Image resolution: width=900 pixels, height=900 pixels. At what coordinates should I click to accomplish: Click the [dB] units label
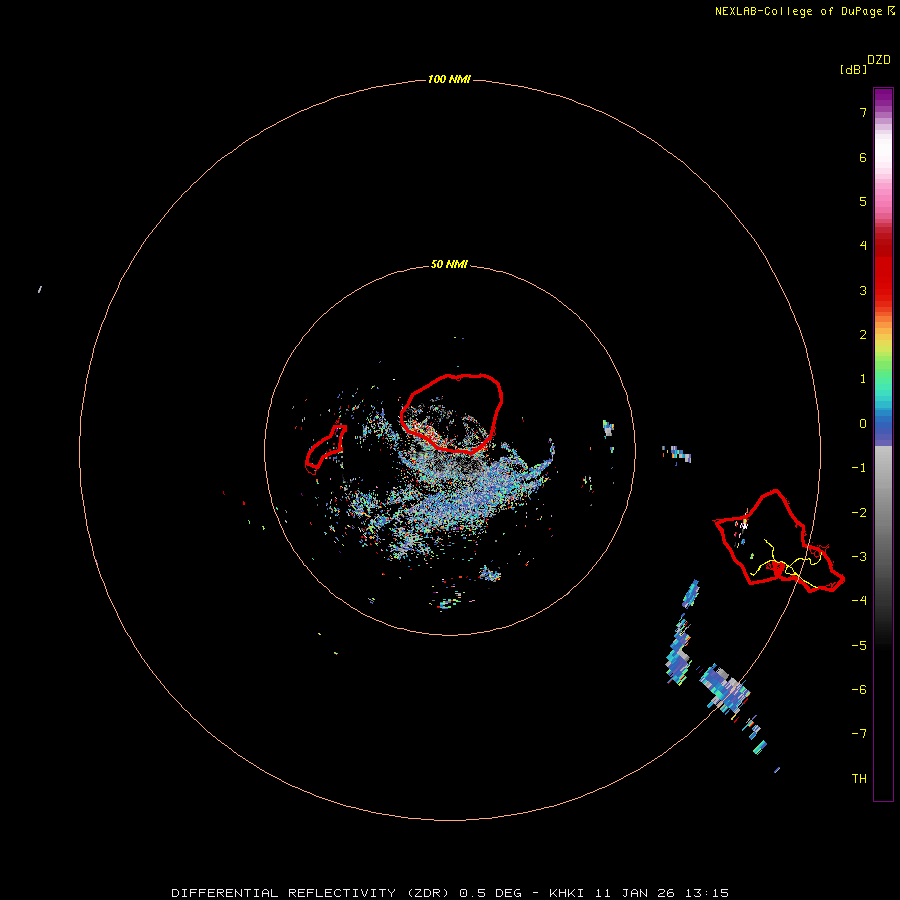853,69
